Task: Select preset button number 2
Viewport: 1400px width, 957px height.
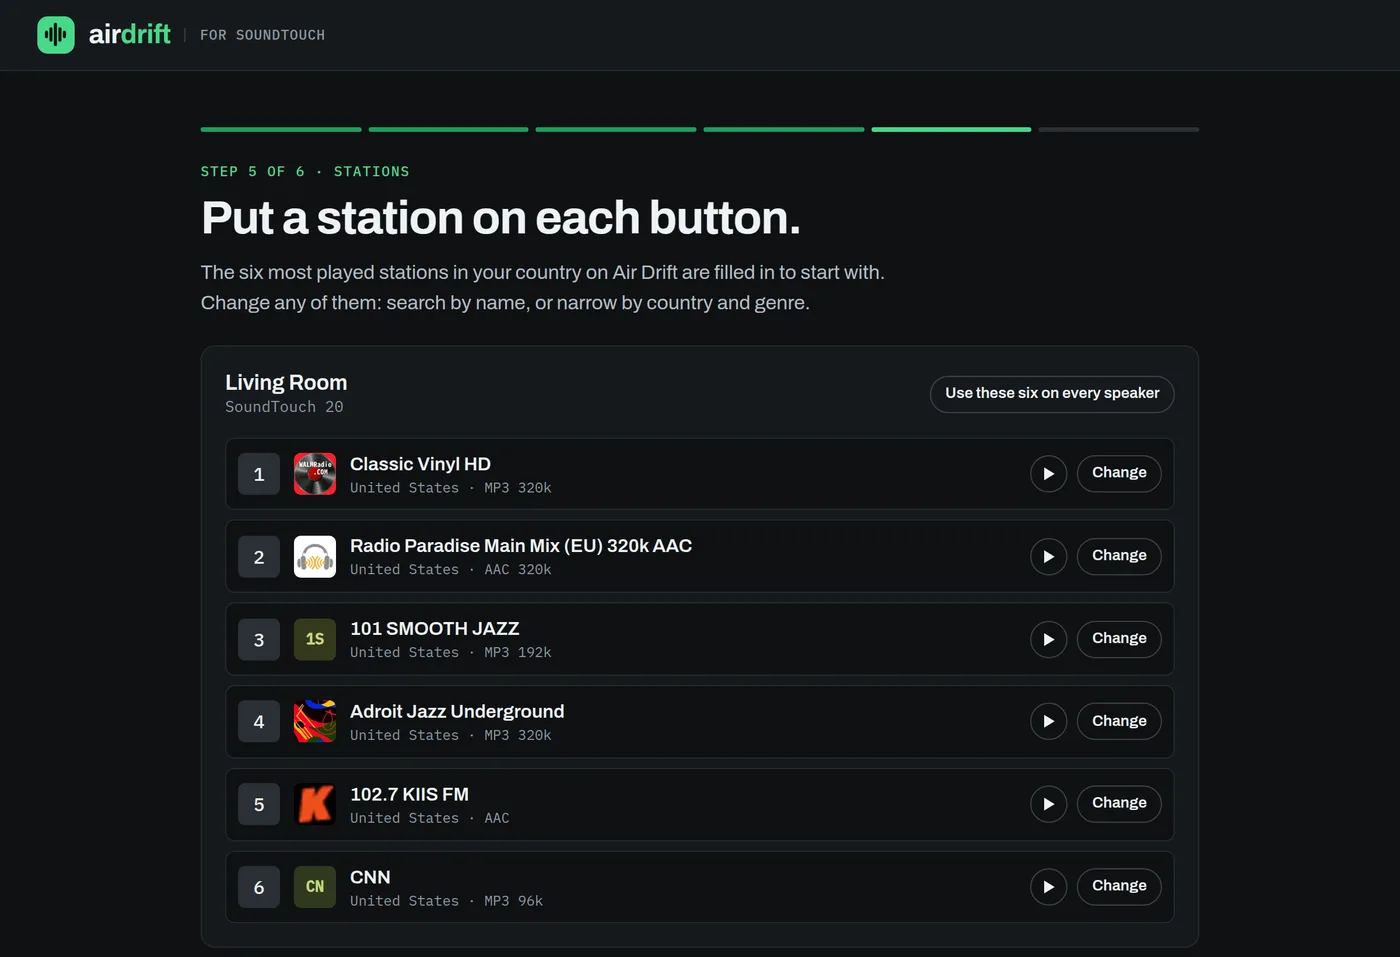Action: click(259, 557)
